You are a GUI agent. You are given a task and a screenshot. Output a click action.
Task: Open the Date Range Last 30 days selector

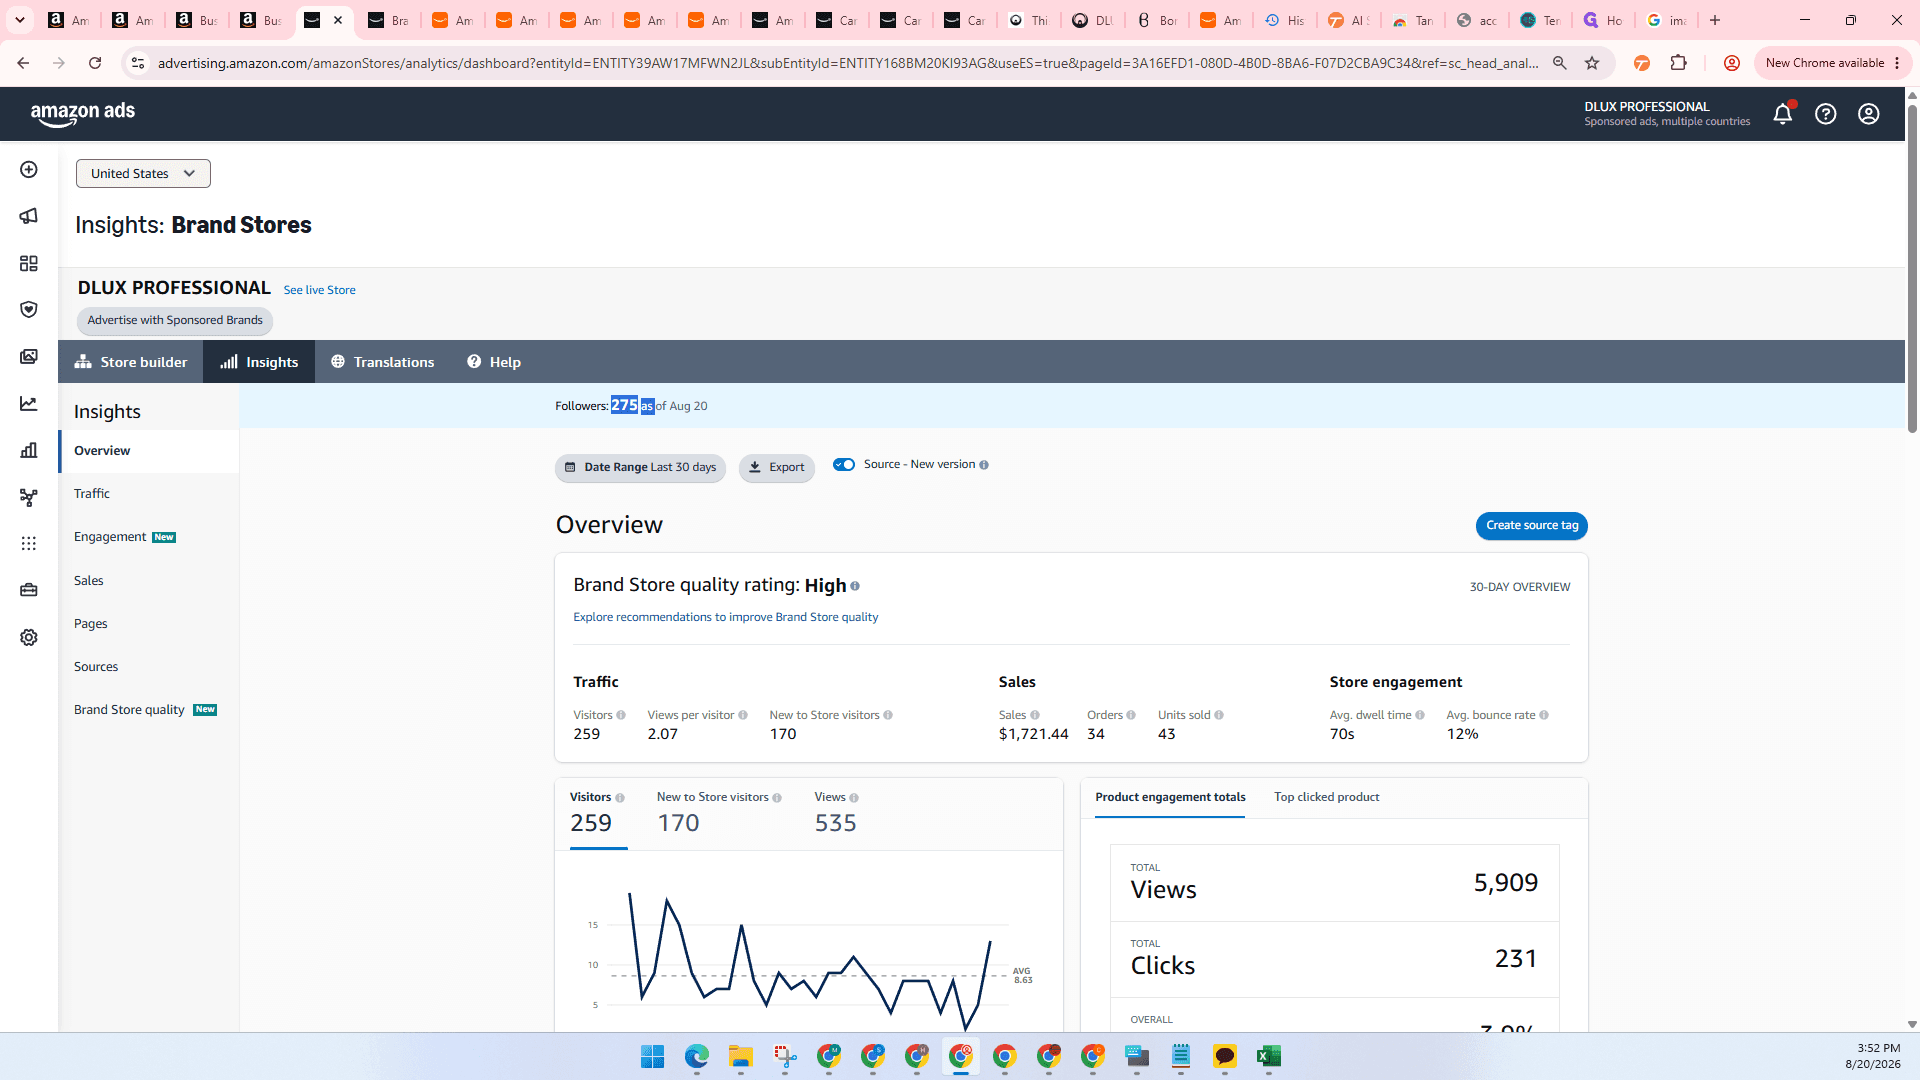(x=640, y=468)
